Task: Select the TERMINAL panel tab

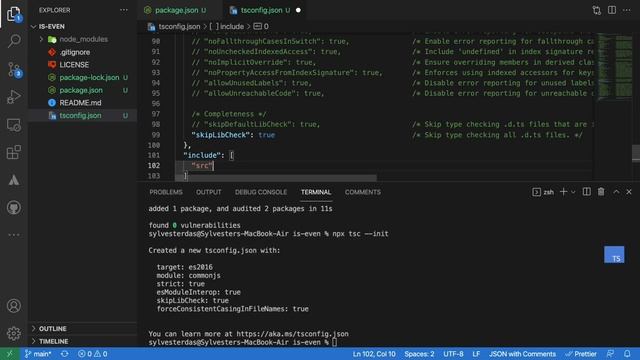Action: click(x=316, y=192)
